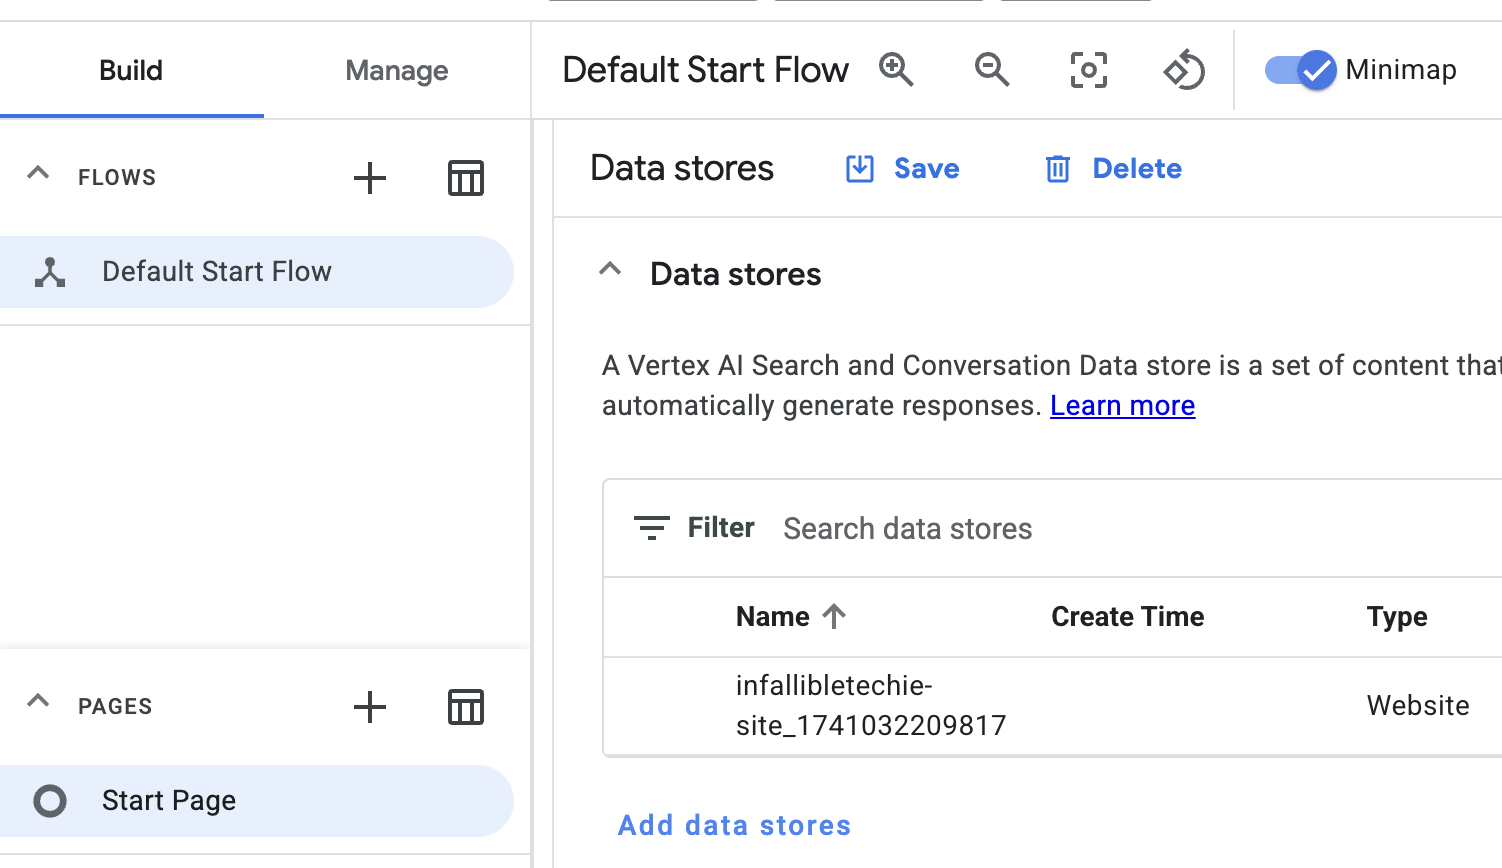Click the Start Page circle icon

[x=50, y=801]
